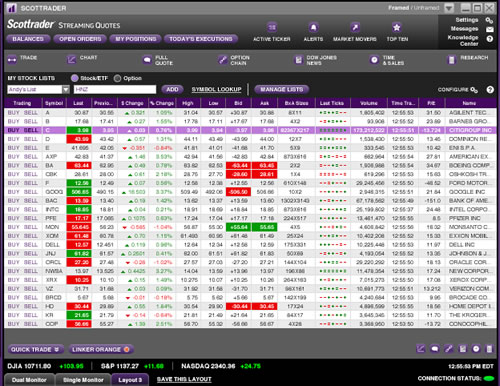Click the PFIZER INC name cell
Screen dimensions: 500x386
pos(469,218)
